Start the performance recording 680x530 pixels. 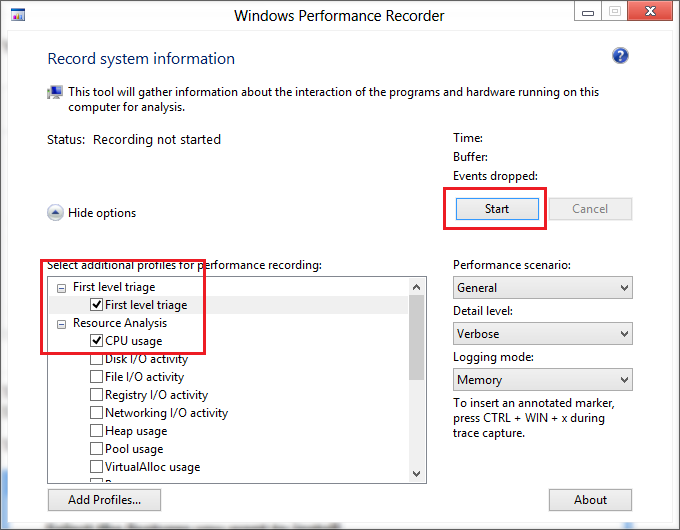497,209
